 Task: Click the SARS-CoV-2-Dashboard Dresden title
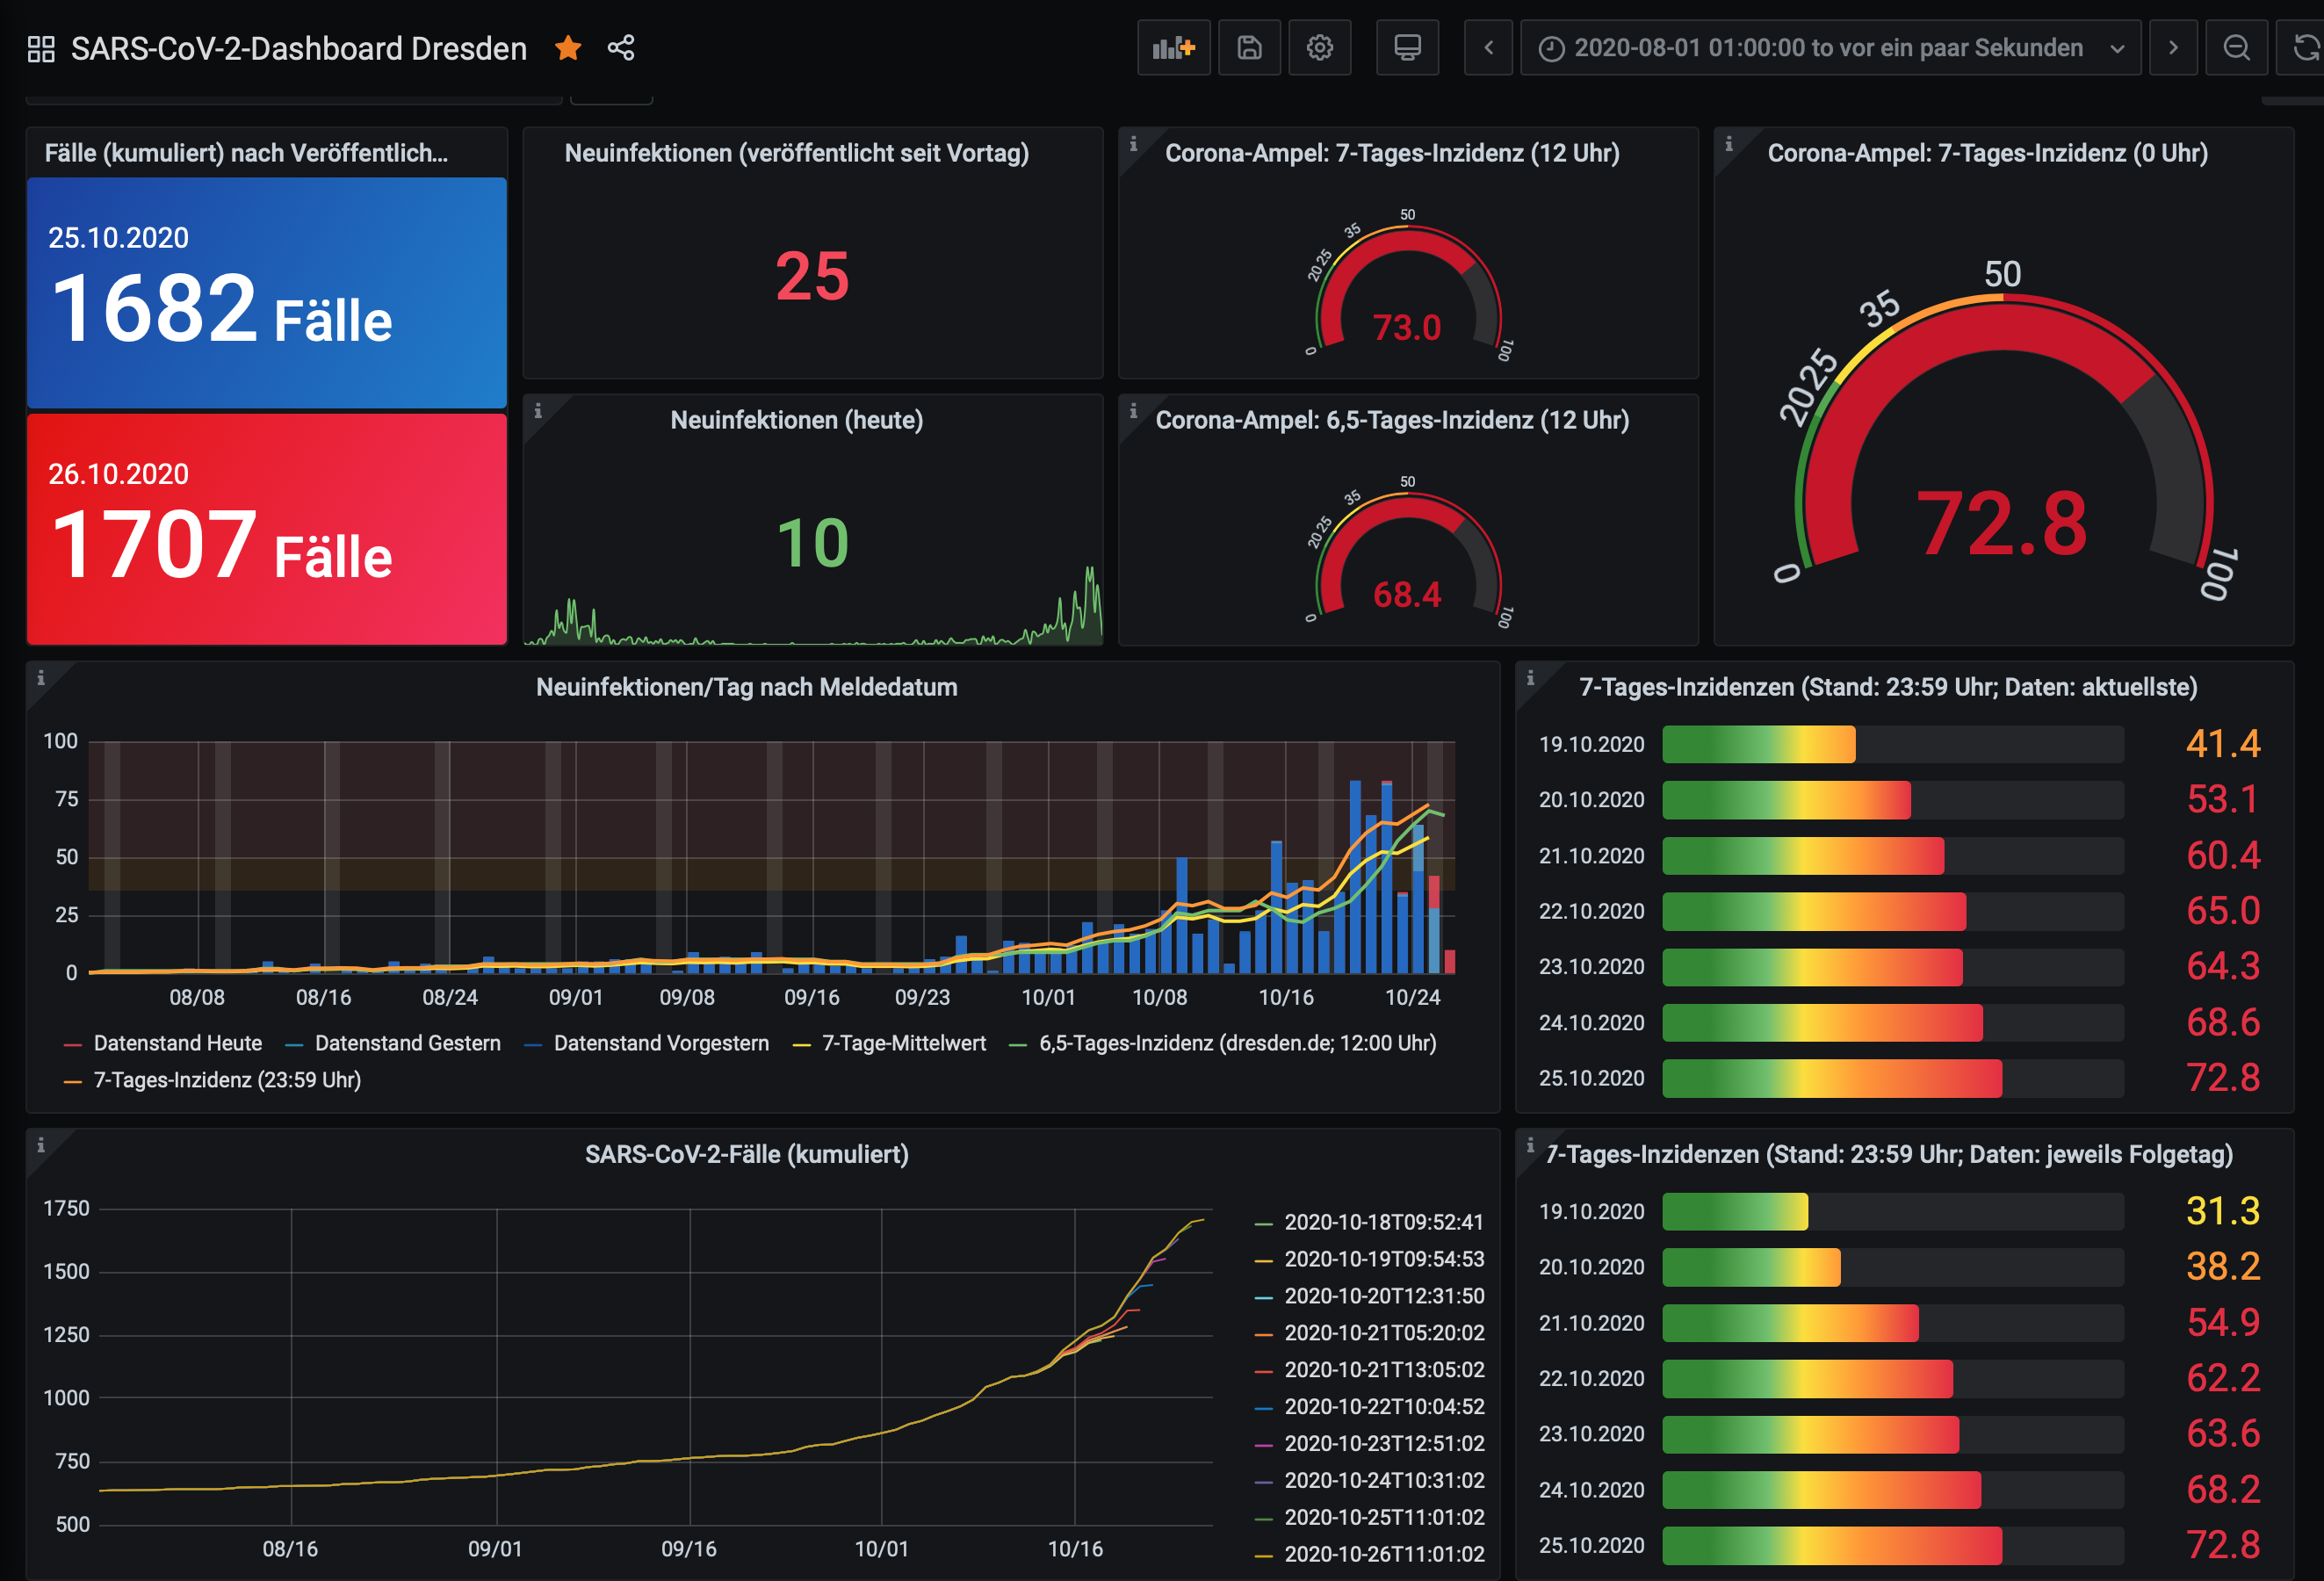click(298, 48)
